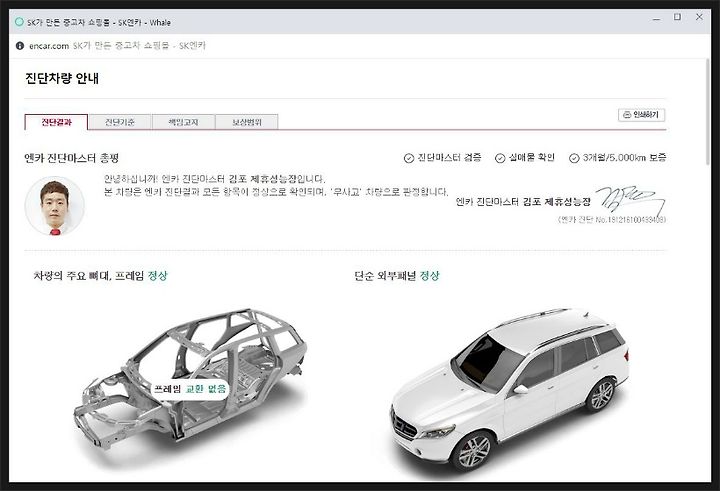Screen dimensions: 720x491
Task: Open the 책임고지 tab
Action: point(183,122)
